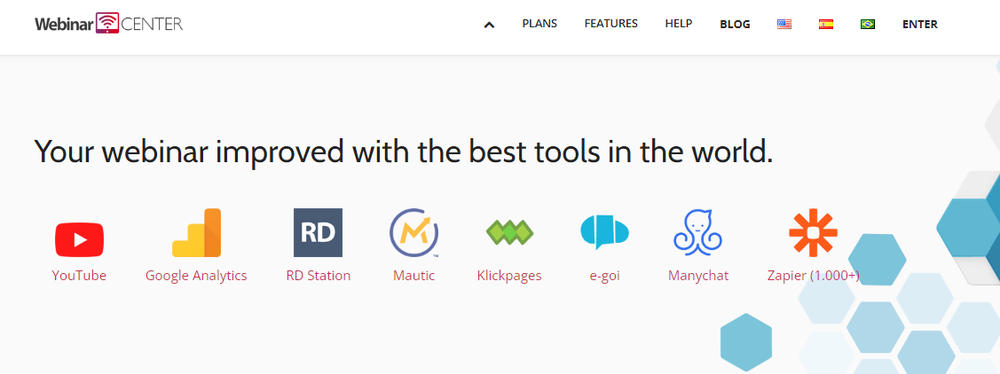
Task: Click the e-goi blue bubble icon
Action: (x=605, y=232)
